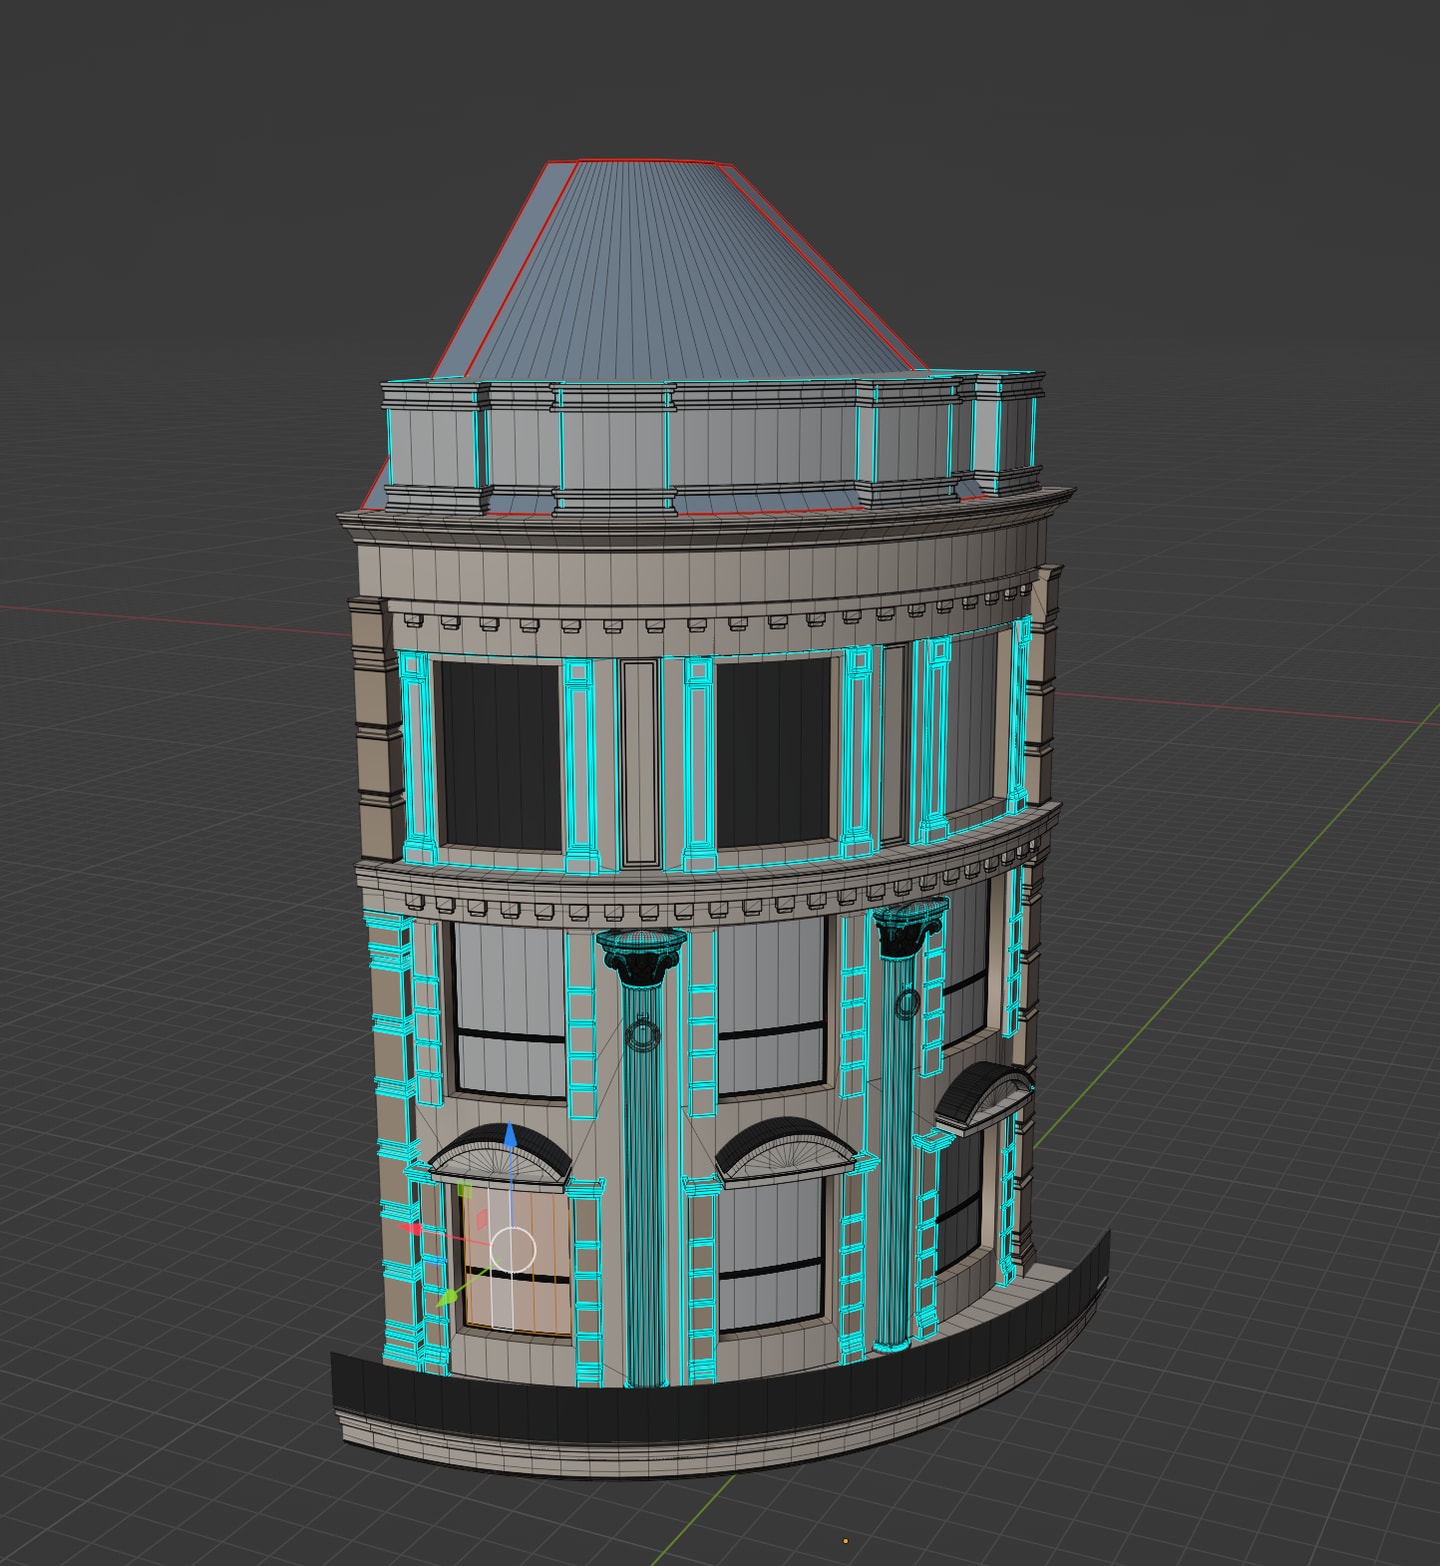Select the ring ornament on right column

(x=908, y=1003)
